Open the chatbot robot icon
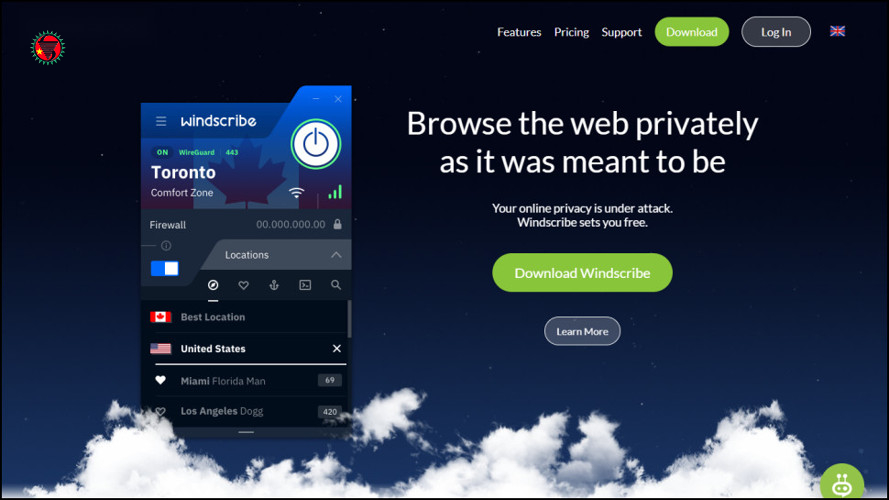This screenshot has width=889, height=500. tap(842, 484)
